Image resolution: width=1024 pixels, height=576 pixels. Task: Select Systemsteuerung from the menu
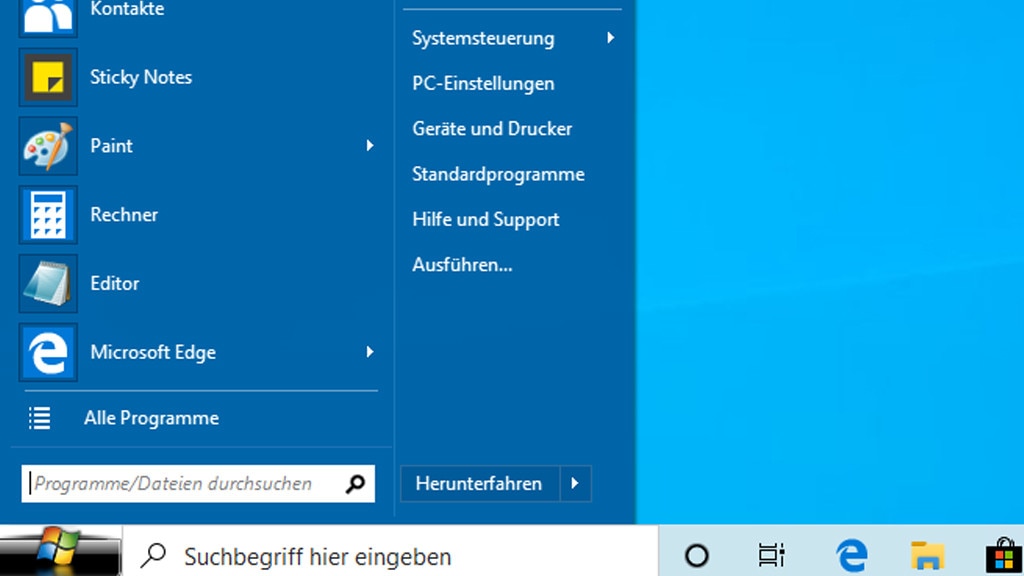point(483,38)
